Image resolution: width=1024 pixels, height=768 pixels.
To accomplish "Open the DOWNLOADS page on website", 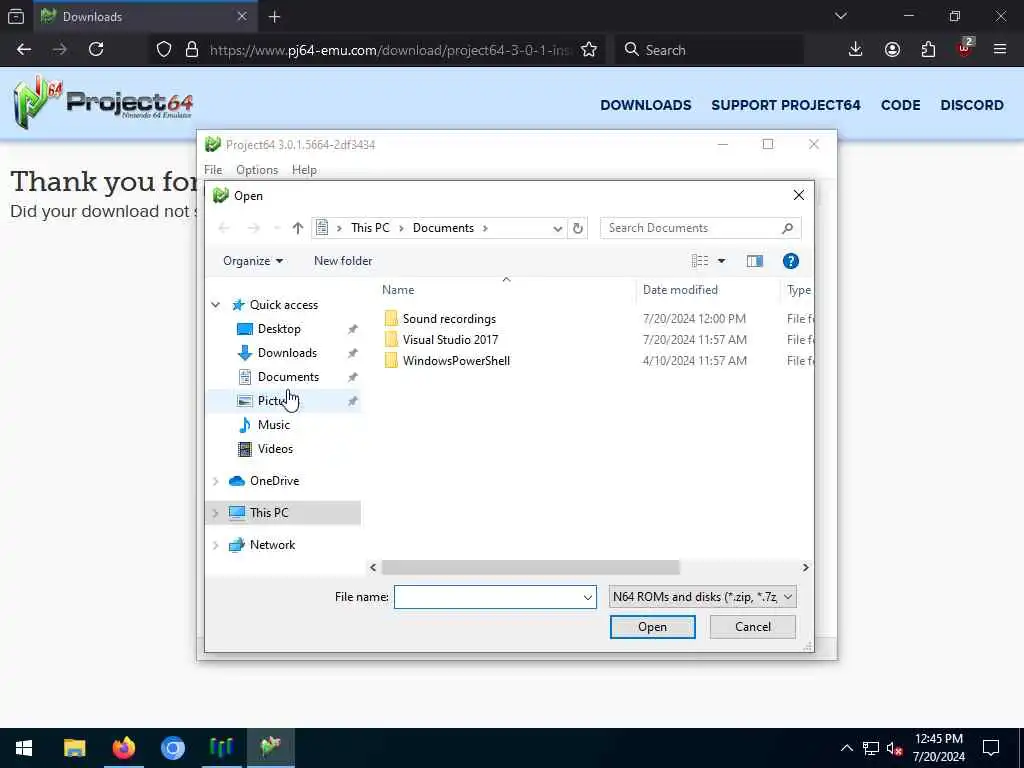I will tap(646, 105).
